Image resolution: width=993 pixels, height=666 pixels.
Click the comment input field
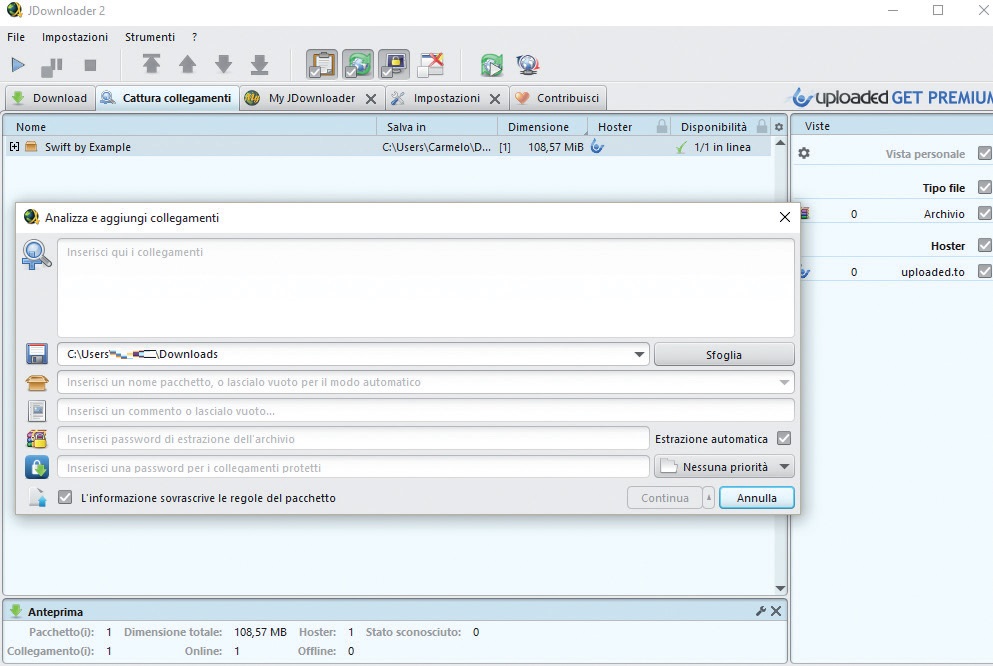426,411
